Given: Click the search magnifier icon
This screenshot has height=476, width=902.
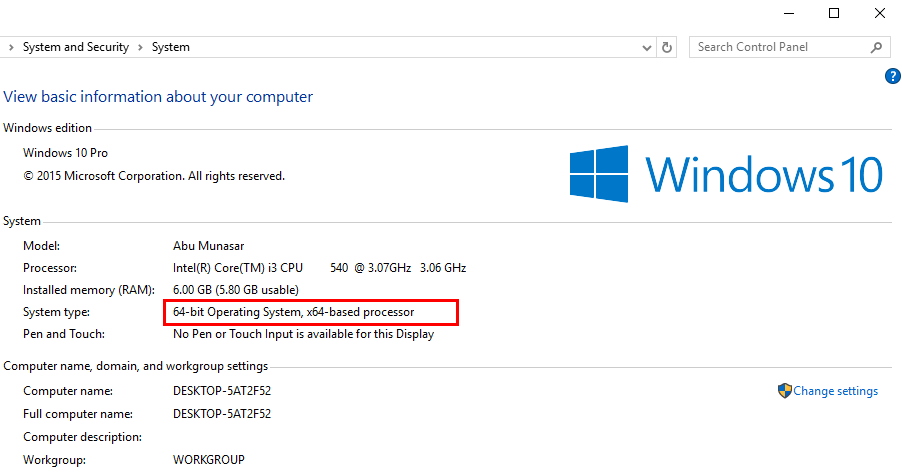Looking at the screenshot, I should [876, 47].
